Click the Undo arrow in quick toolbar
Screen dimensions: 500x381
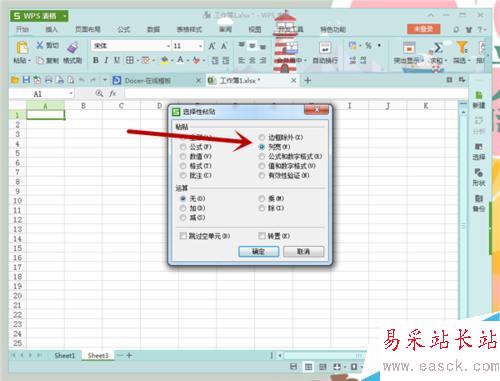click(82, 80)
